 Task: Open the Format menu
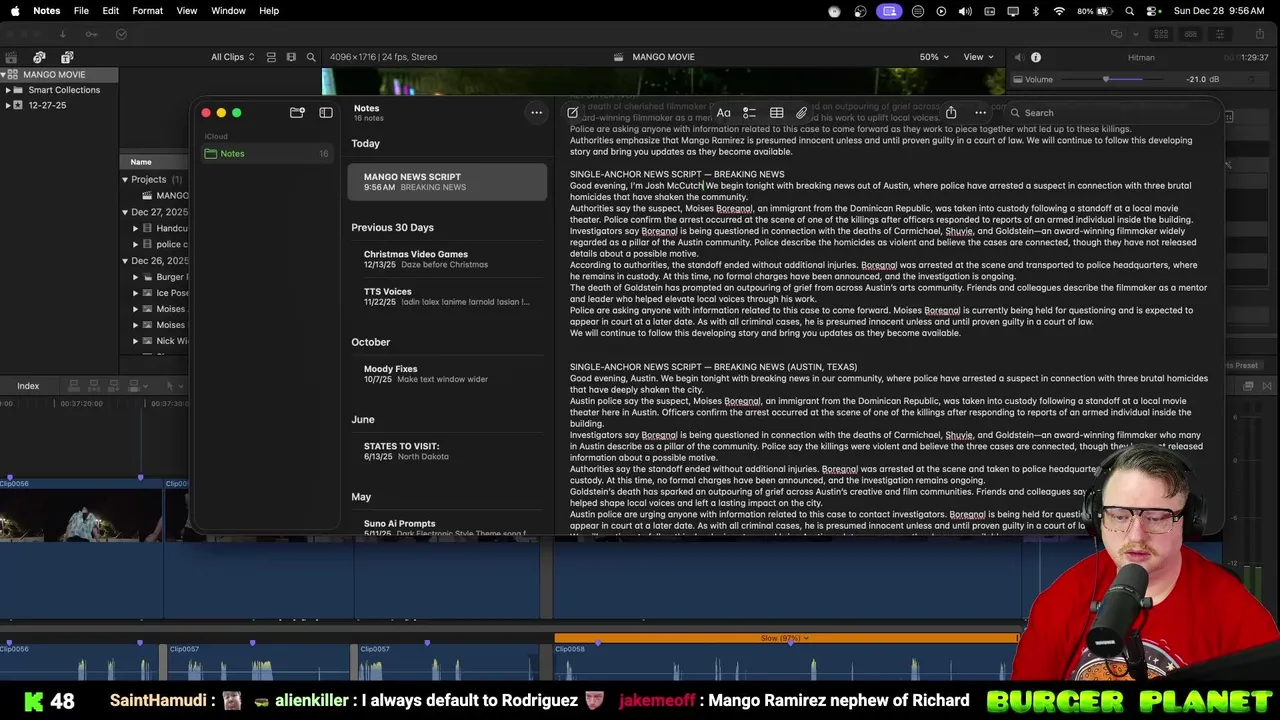[x=147, y=11]
